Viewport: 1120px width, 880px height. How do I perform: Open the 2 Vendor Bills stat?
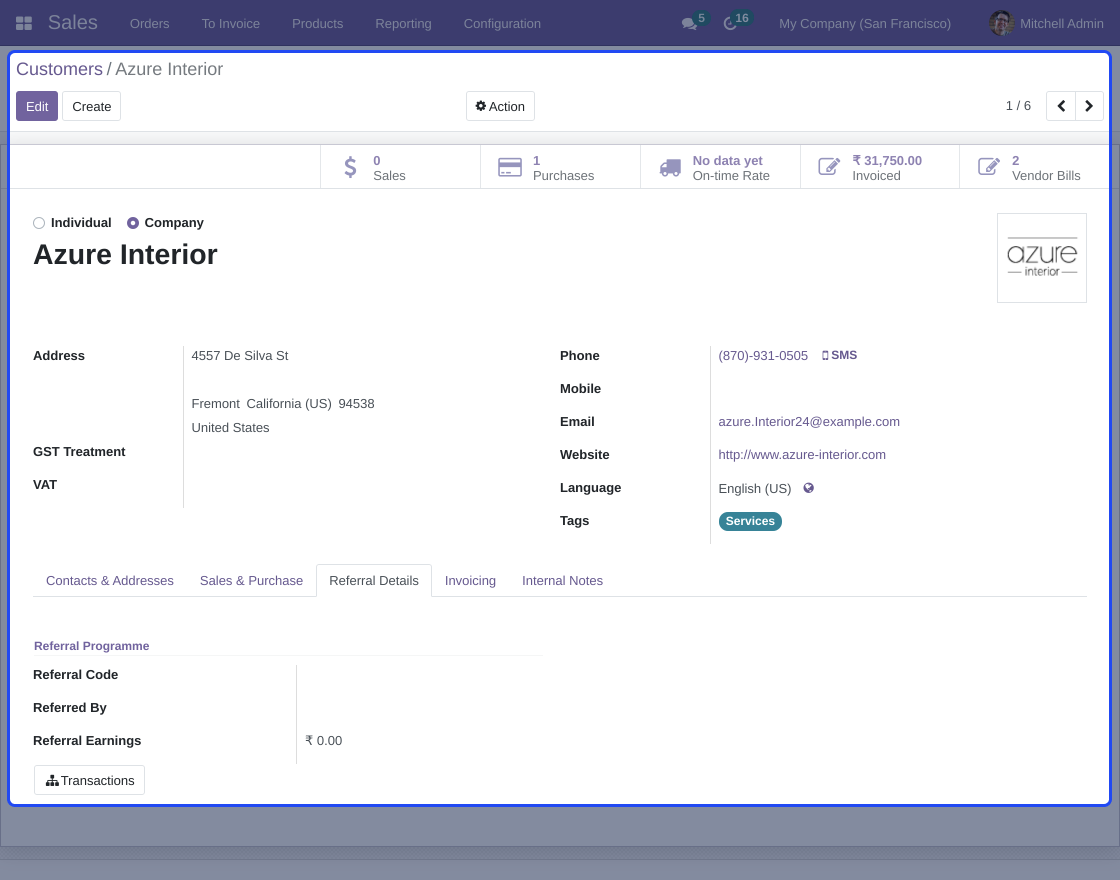(1034, 167)
